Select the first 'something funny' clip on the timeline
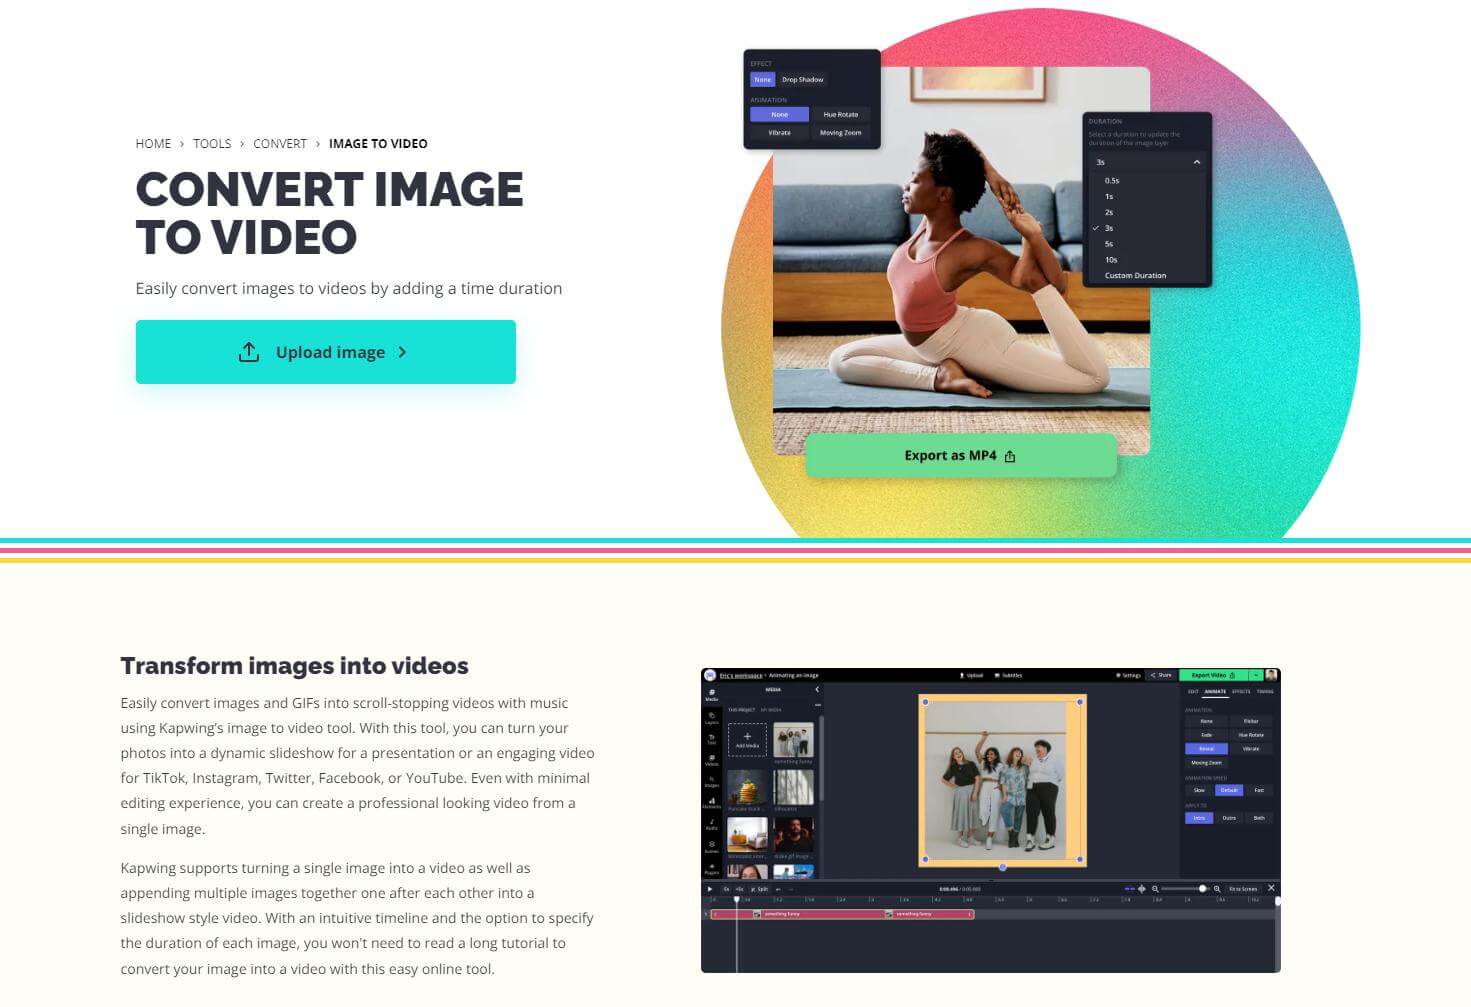 [x=797, y=914]
